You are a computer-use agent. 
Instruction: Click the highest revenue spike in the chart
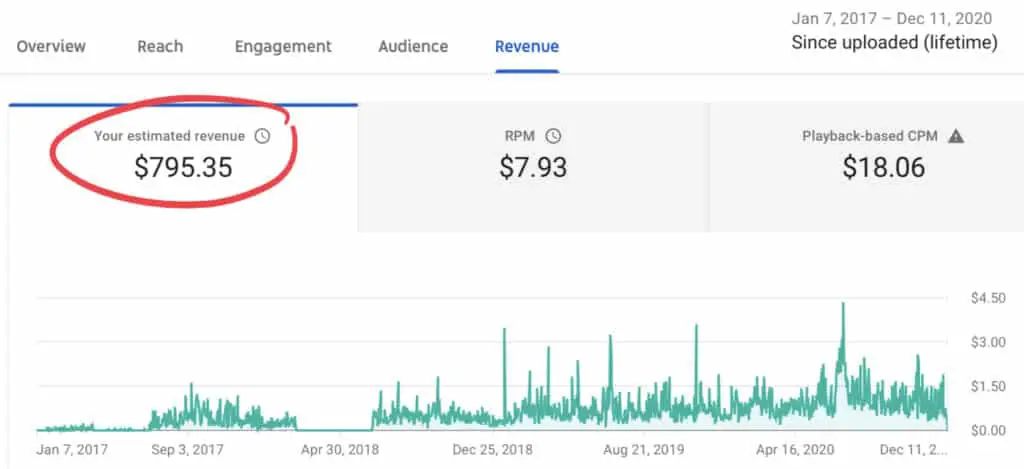tap(843, 304)
